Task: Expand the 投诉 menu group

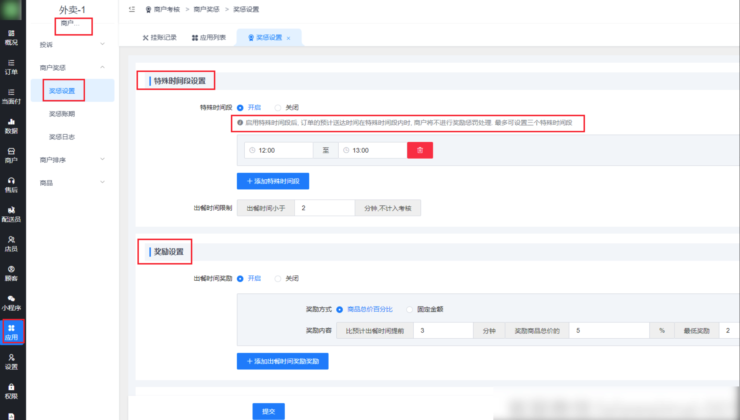Action: click(x=73, y=44)
